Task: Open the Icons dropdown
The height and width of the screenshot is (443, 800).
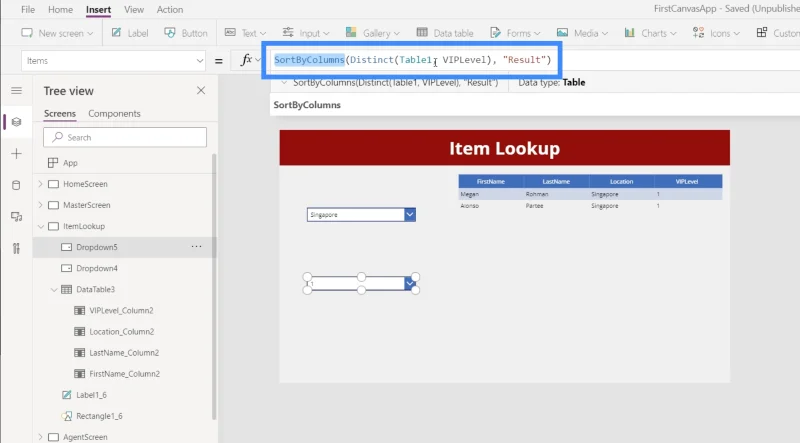Action: pyautogui.click(x=716, y=33)
